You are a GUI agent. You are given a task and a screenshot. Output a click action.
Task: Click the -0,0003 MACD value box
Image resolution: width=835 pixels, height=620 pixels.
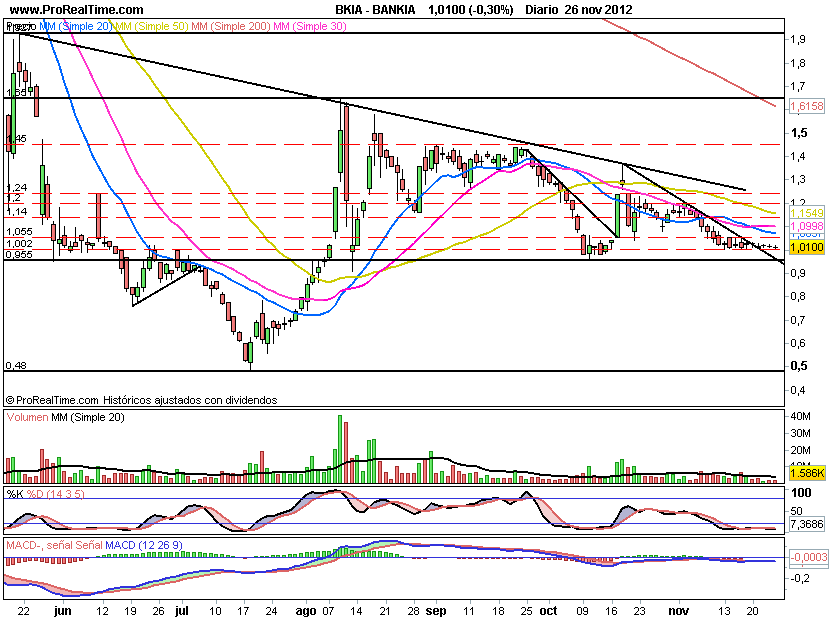click(808, 557)
